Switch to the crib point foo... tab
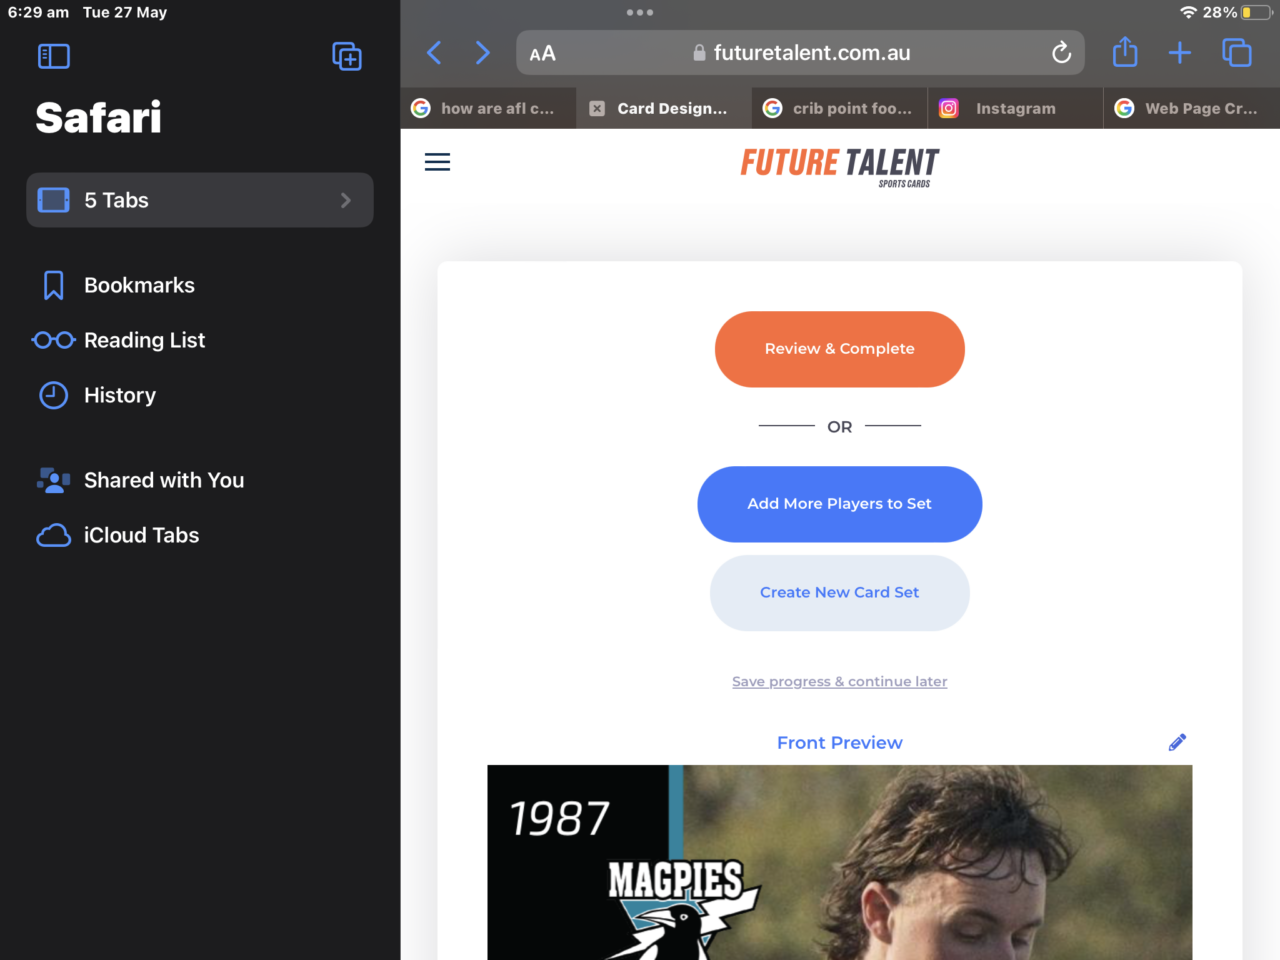Screen dimensions: 1280x960 click(850, 108)
